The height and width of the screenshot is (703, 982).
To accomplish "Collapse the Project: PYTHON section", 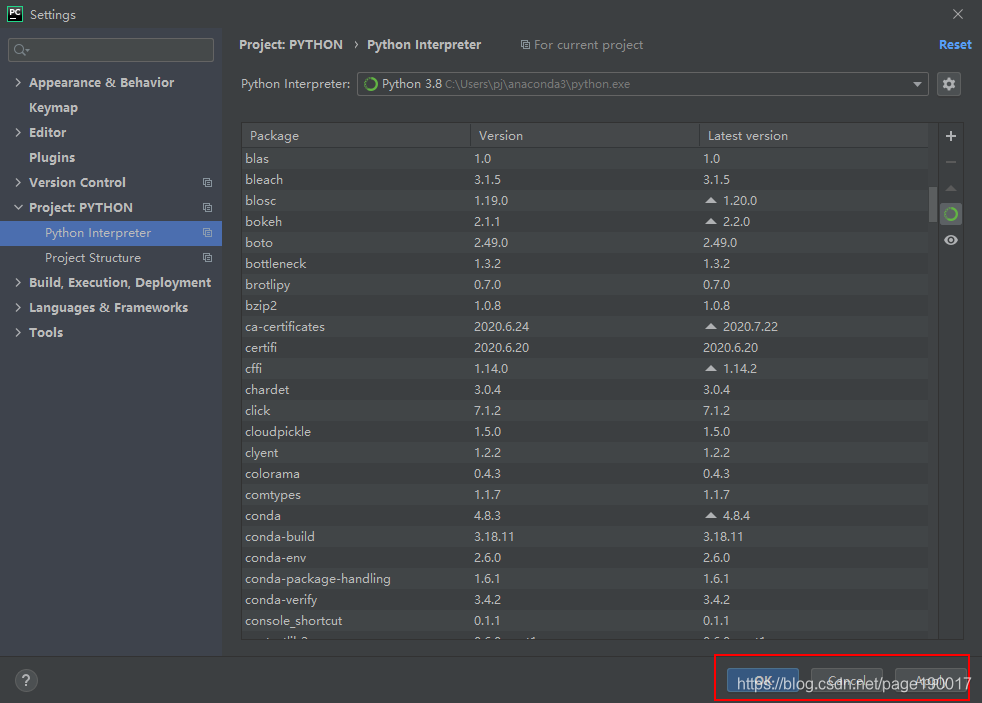I will pyautogui.click(x=18, y=208).
